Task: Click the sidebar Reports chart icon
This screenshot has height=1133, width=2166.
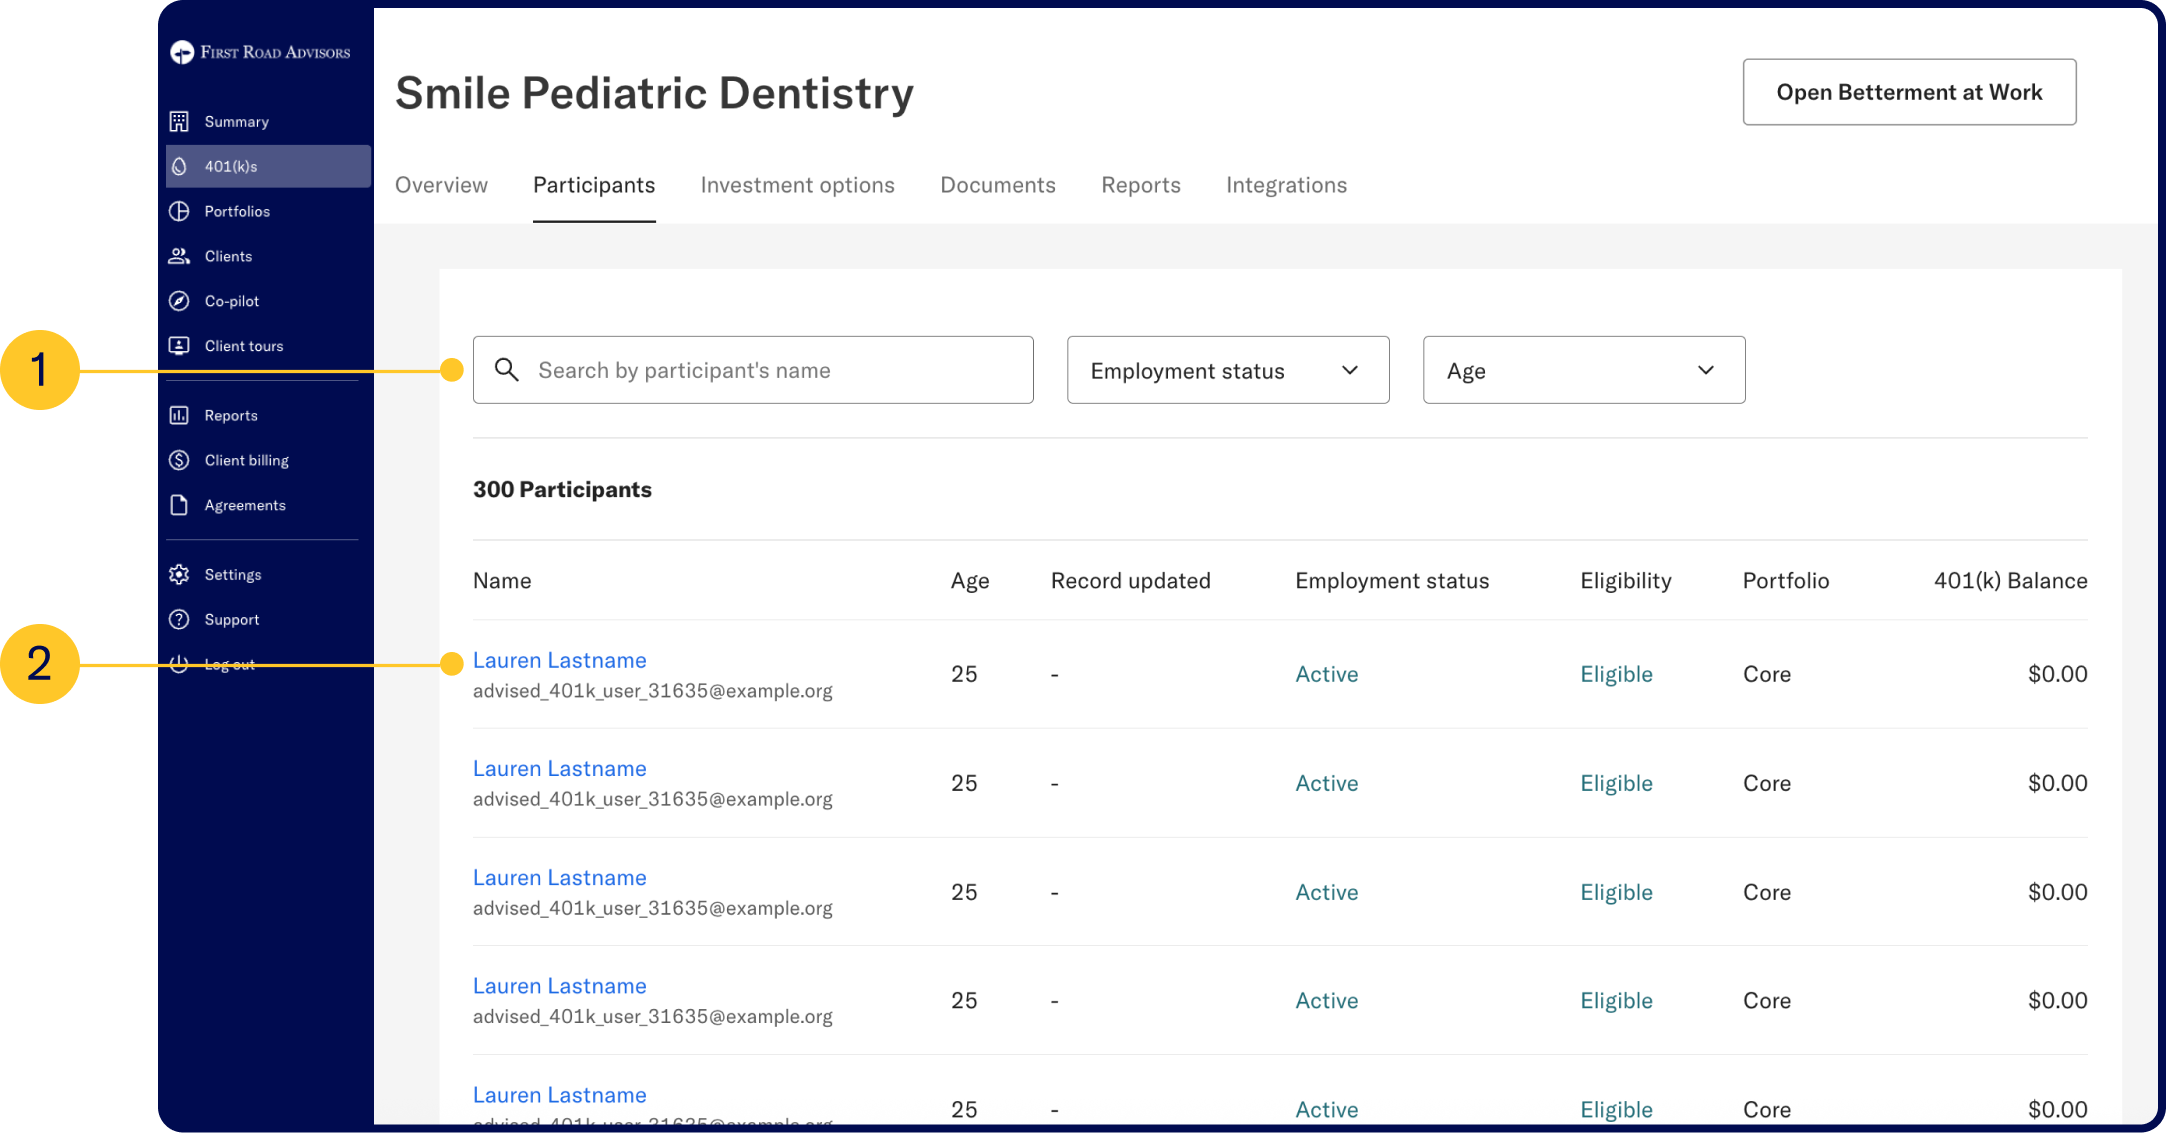Action: pos(179,415)
